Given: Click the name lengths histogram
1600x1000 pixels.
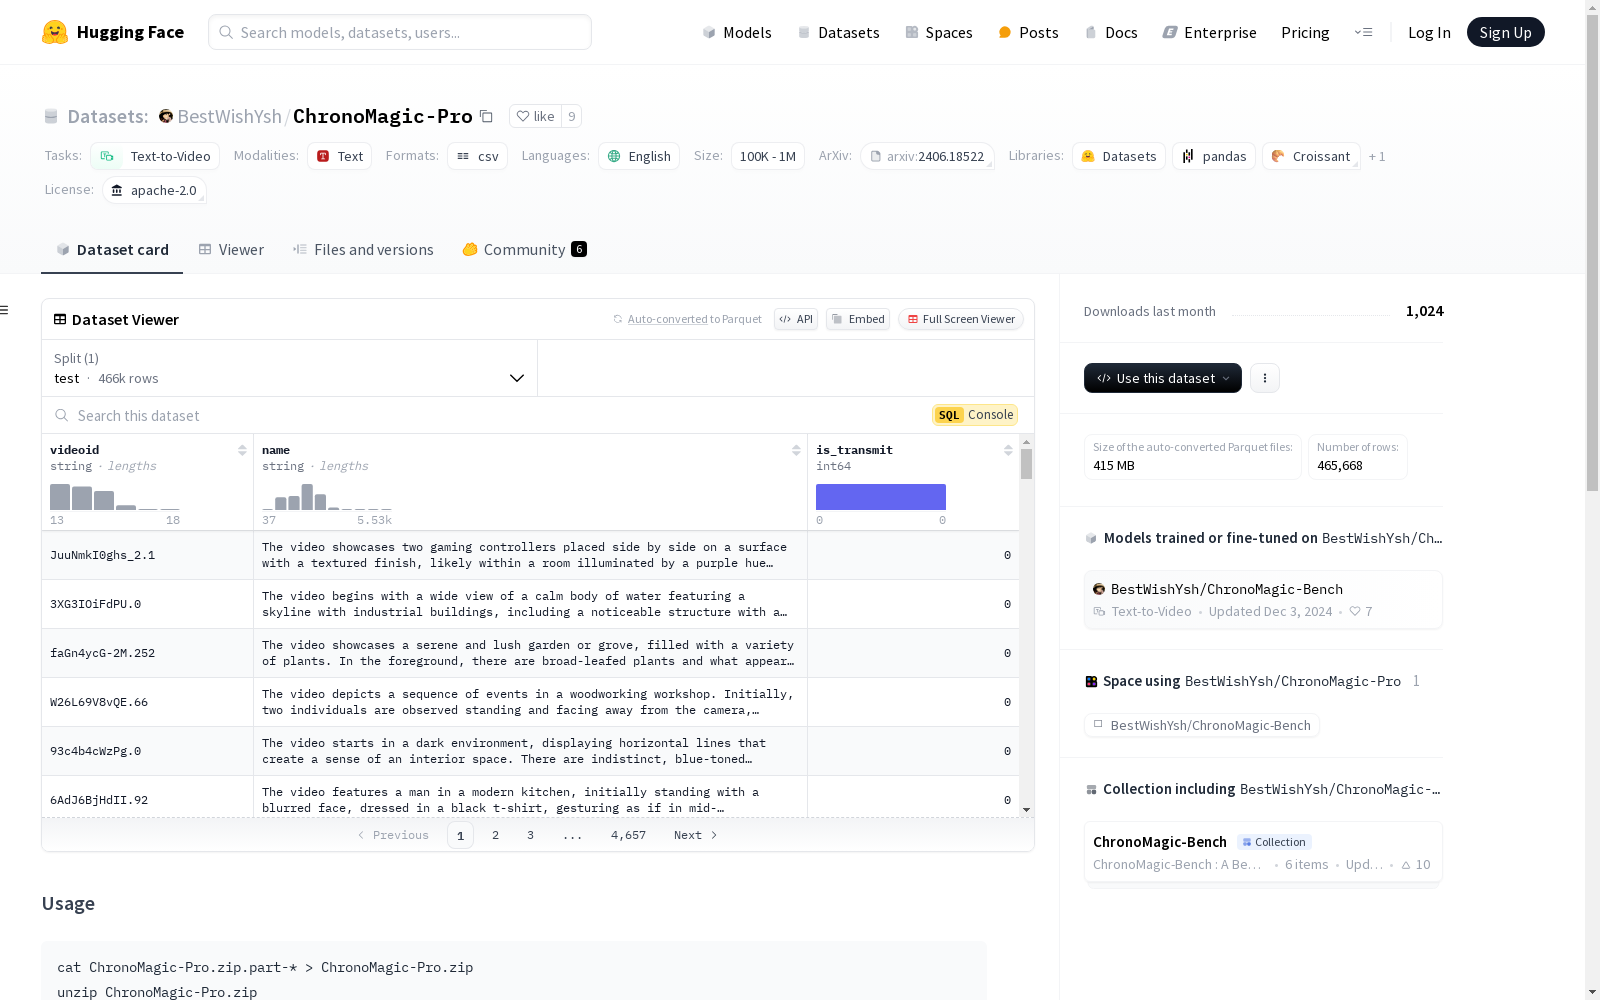Looking at the screenshot, I should point(327,497).
